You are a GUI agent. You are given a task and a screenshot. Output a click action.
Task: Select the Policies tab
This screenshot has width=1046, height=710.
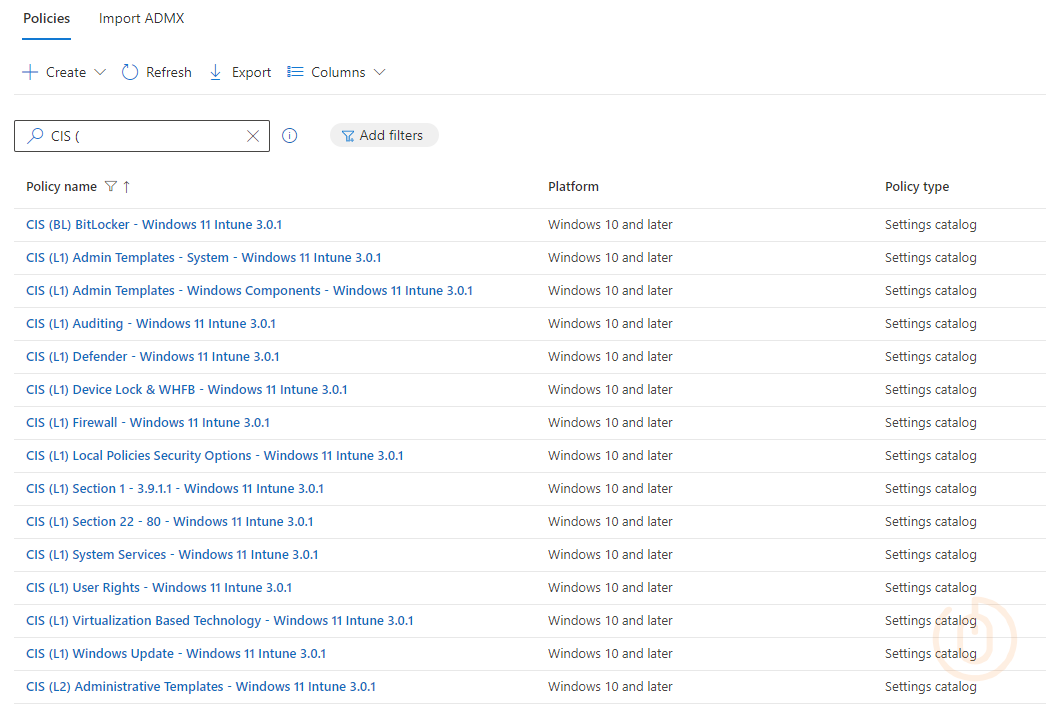[46, 19]
